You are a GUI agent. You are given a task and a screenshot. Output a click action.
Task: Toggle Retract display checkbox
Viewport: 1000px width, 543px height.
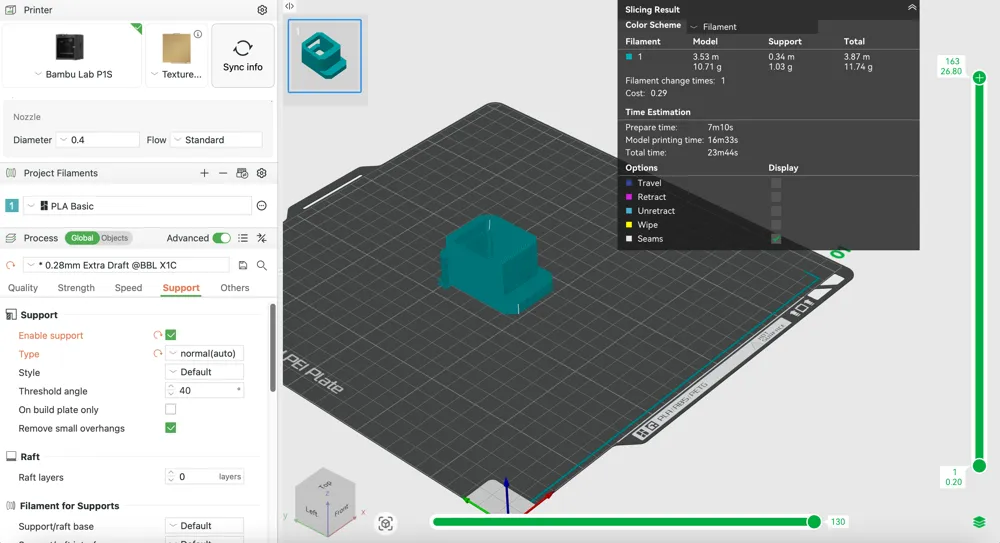pyautogui.click(x=776, y=197)
